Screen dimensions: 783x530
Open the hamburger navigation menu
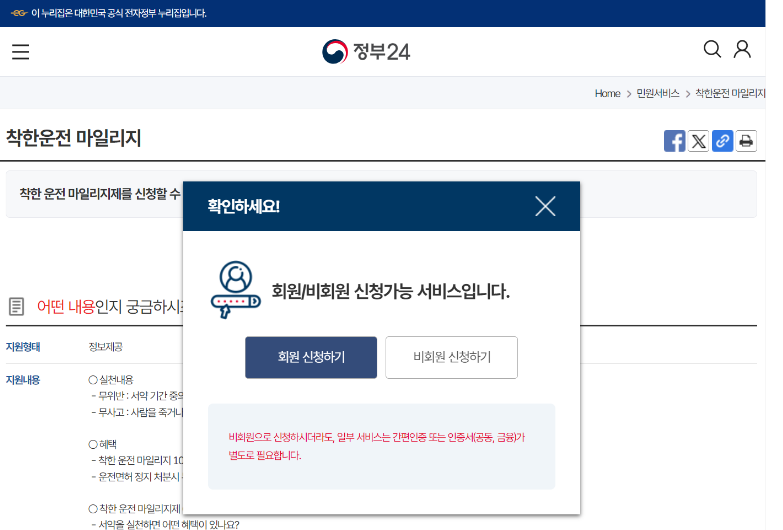(20, 51)
